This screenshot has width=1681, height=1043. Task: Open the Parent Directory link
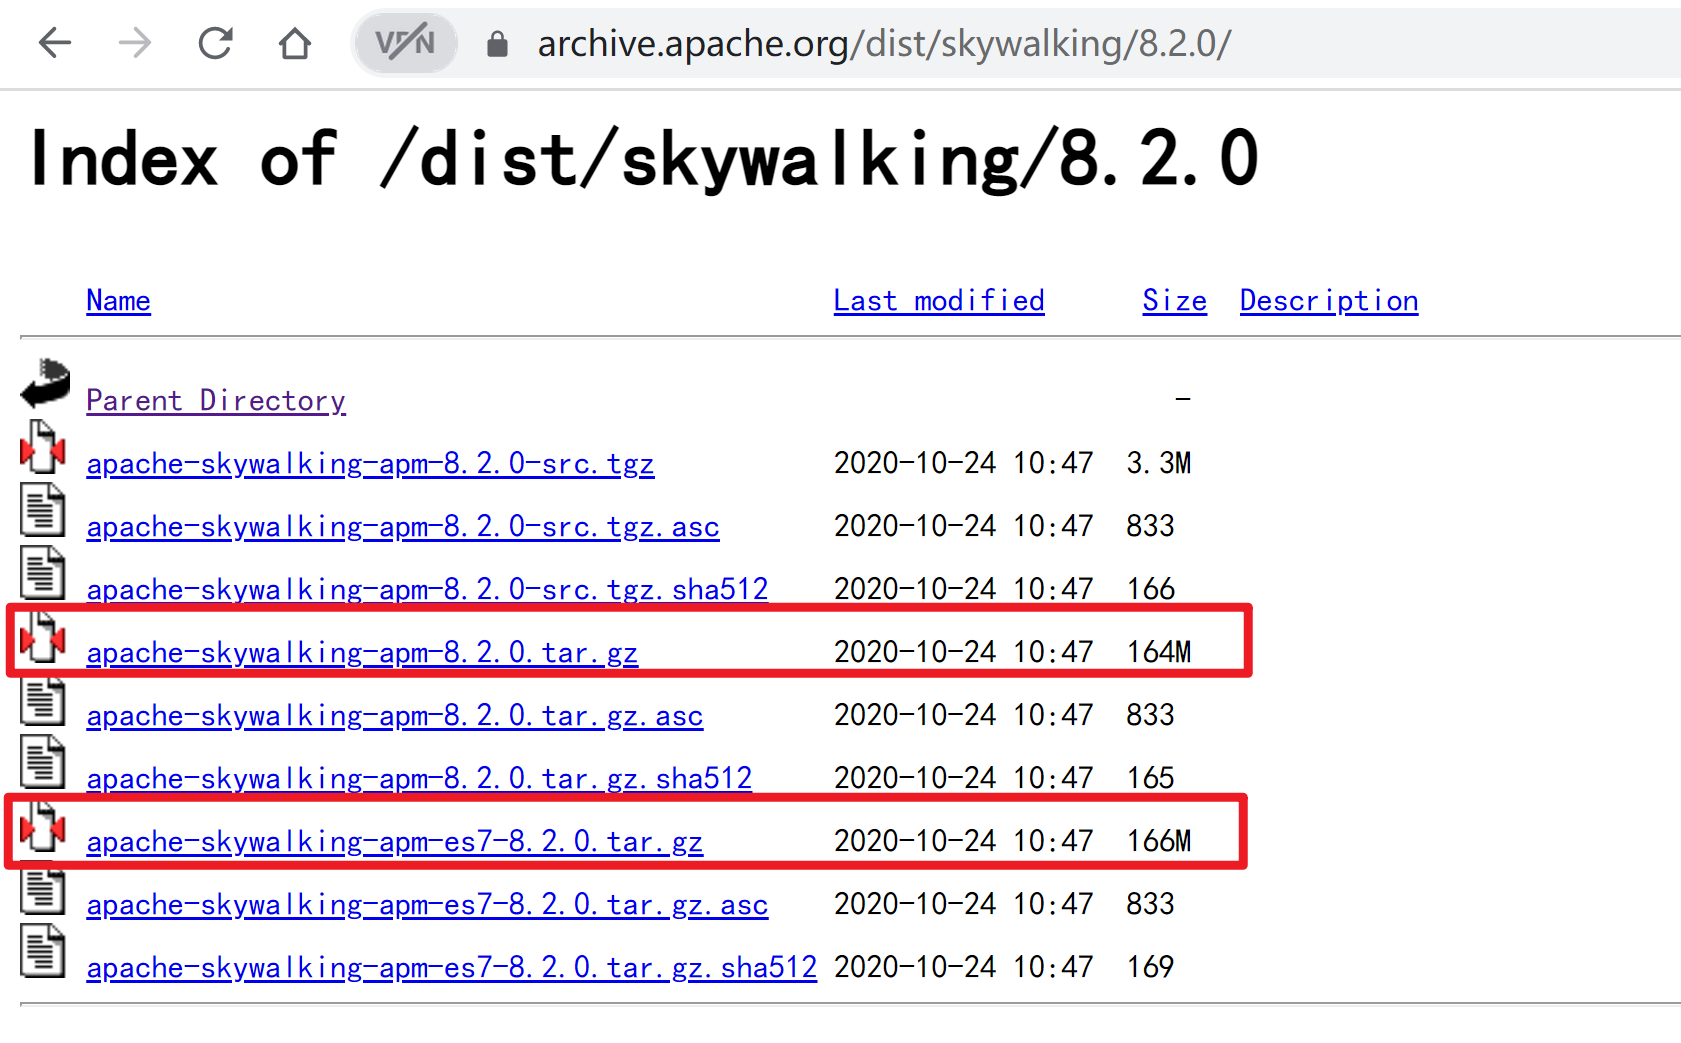216,401
